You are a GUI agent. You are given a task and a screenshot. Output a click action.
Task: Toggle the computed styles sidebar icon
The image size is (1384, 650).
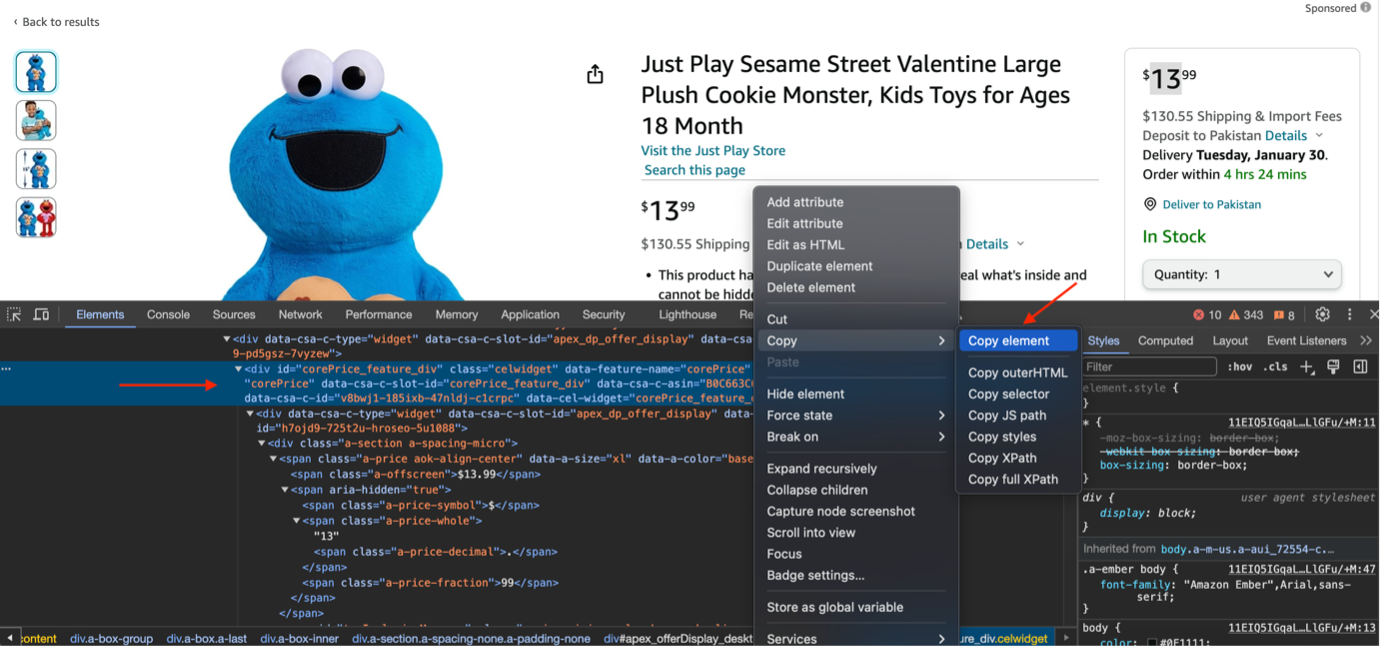click(1361, 367)
